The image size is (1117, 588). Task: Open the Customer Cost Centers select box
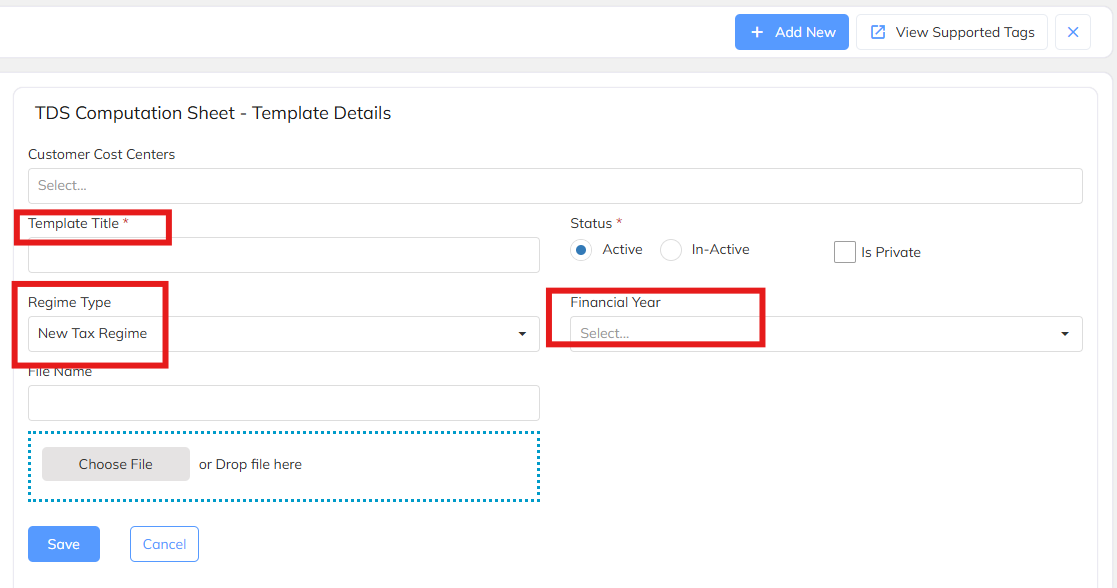555,186
